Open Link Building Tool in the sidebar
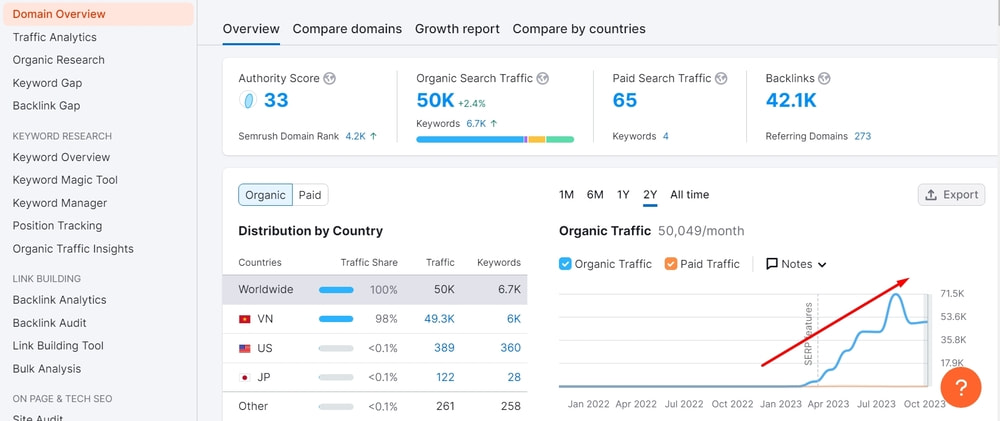The height and width of the screenshot is (421, 1000). click(58, 346)
